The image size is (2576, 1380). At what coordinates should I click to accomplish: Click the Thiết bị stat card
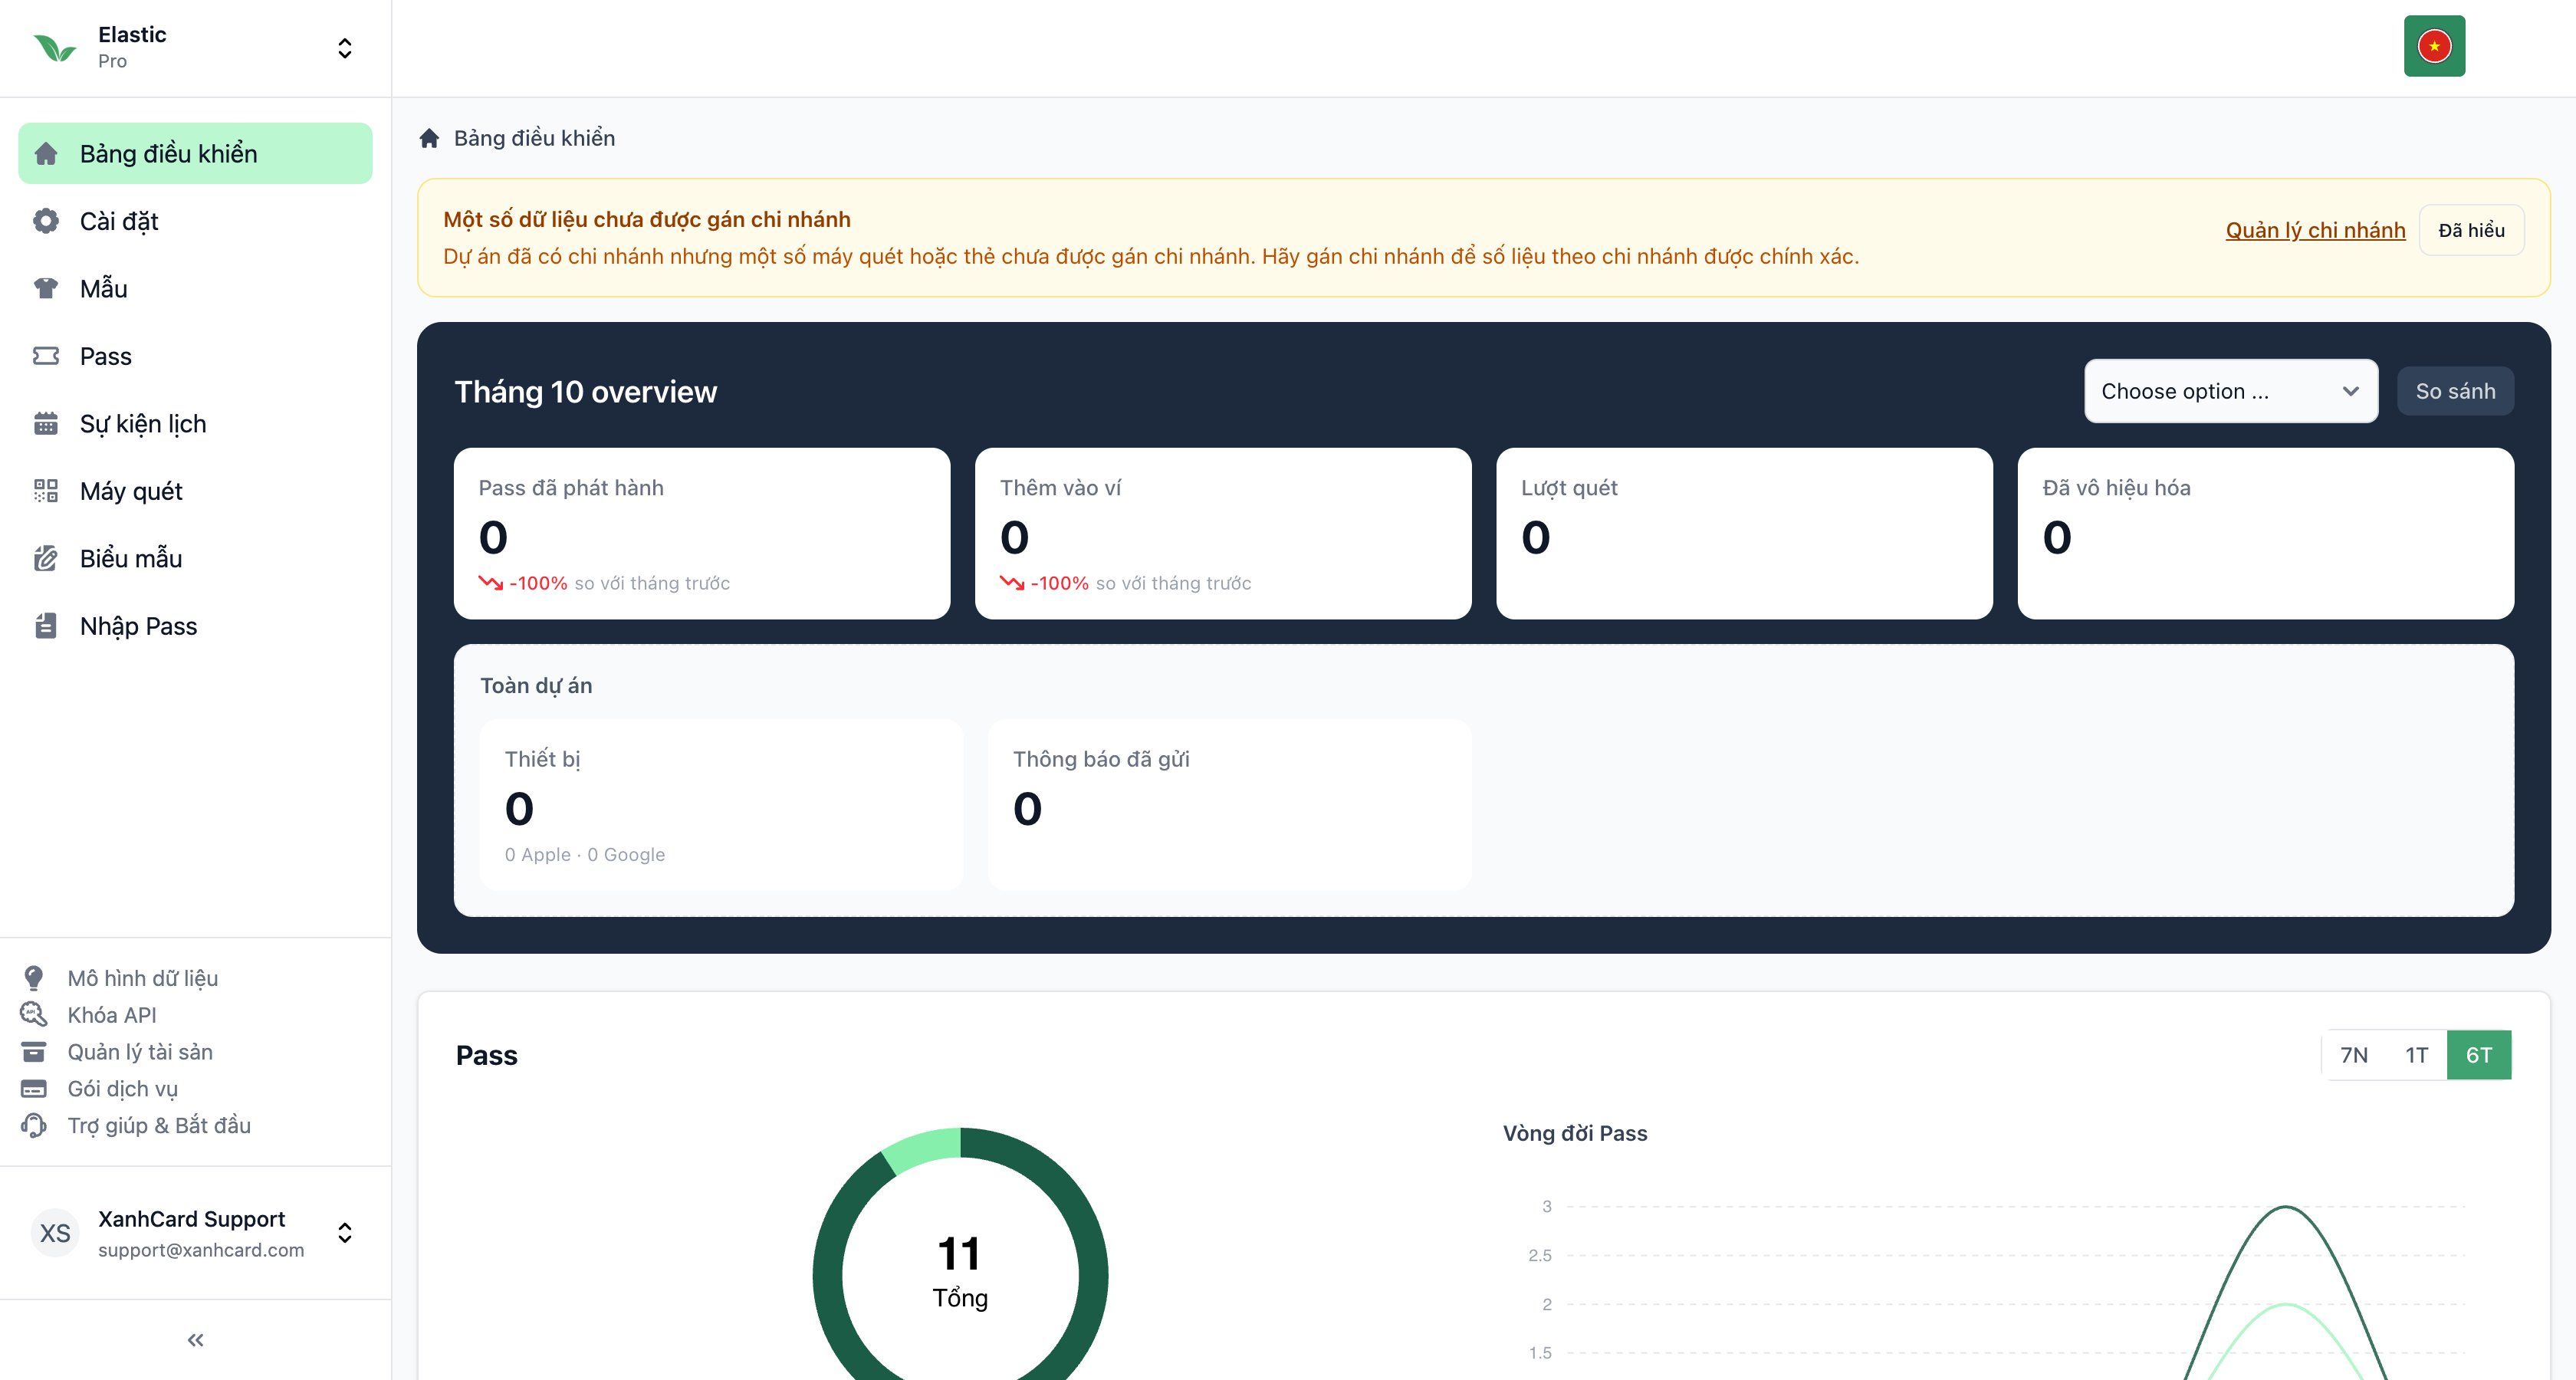point(721,804)
